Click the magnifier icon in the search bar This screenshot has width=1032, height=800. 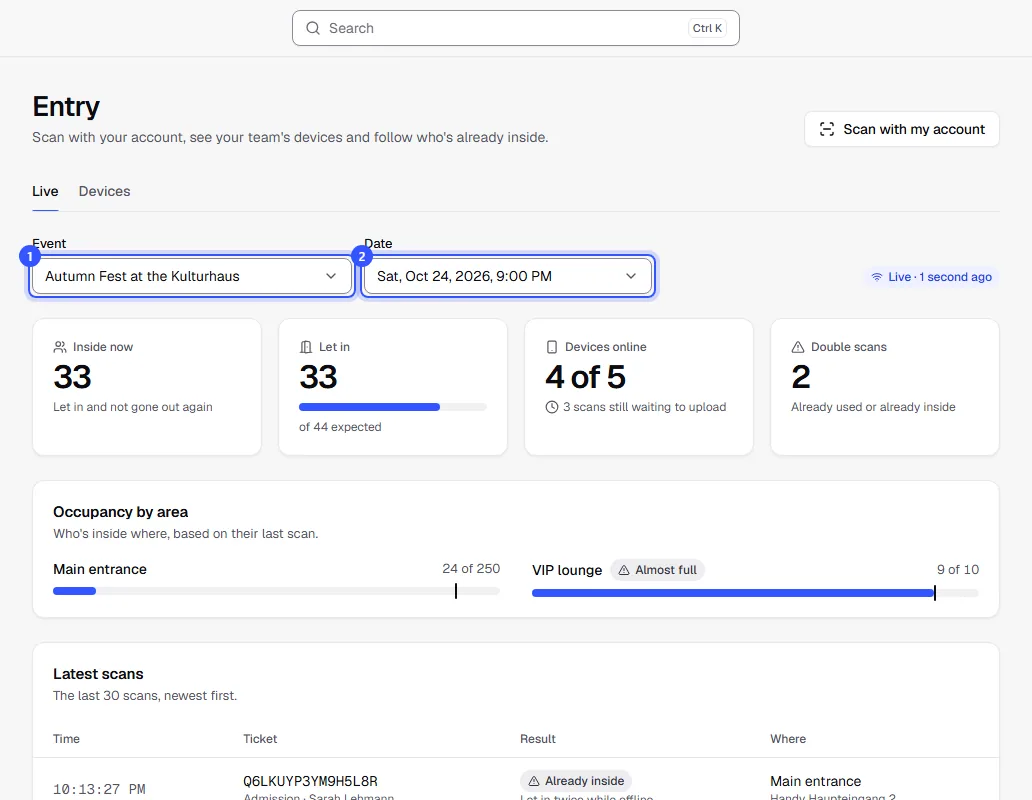point(313,28)
